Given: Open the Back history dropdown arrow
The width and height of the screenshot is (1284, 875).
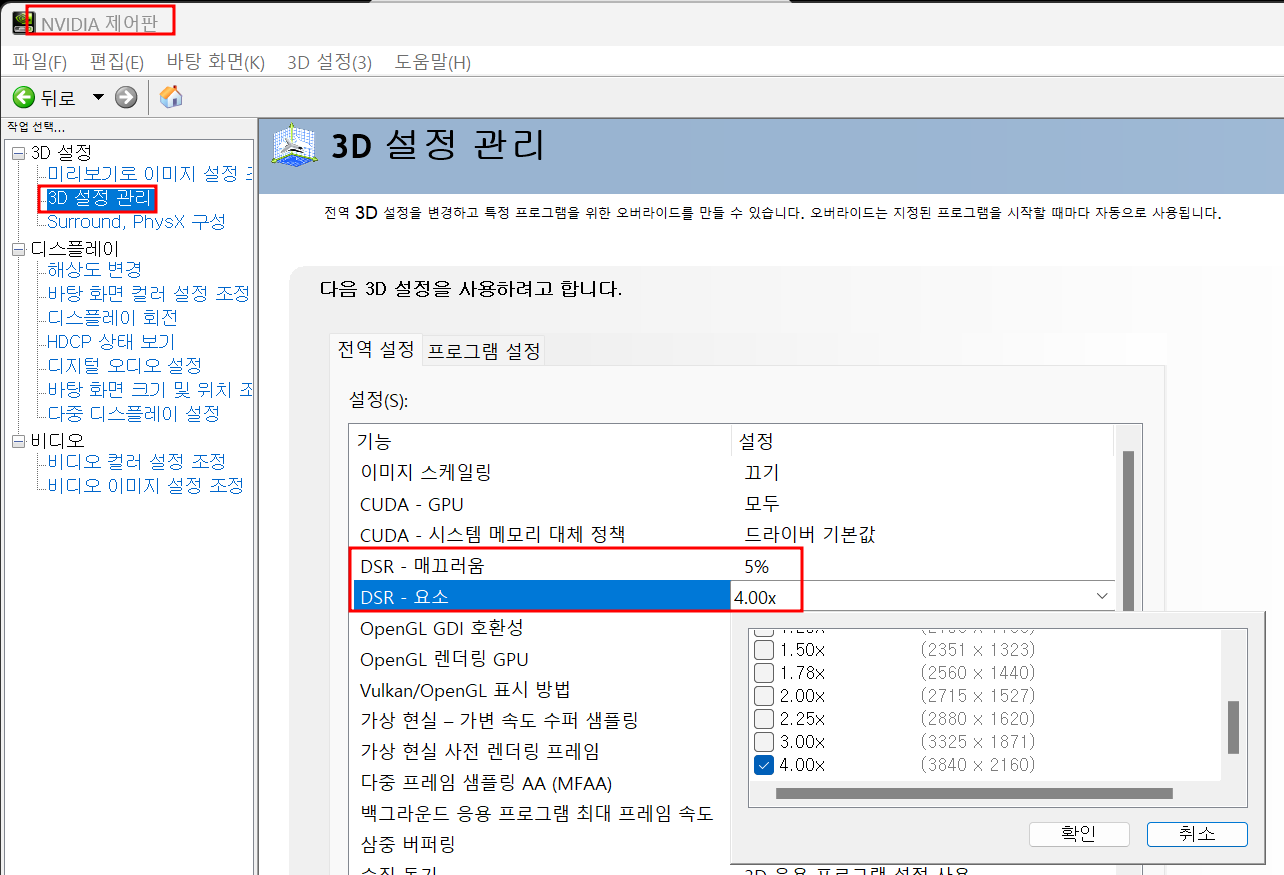Looking at the screenshot, I should (x=98, y=97).
